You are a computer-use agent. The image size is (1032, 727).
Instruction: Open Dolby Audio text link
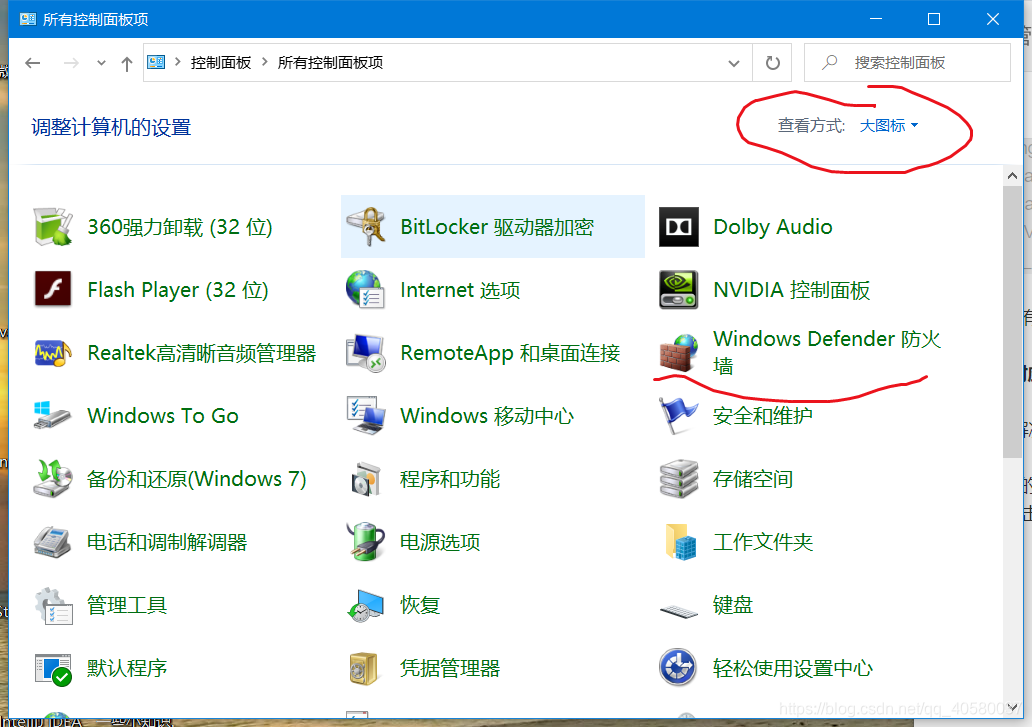773,227
